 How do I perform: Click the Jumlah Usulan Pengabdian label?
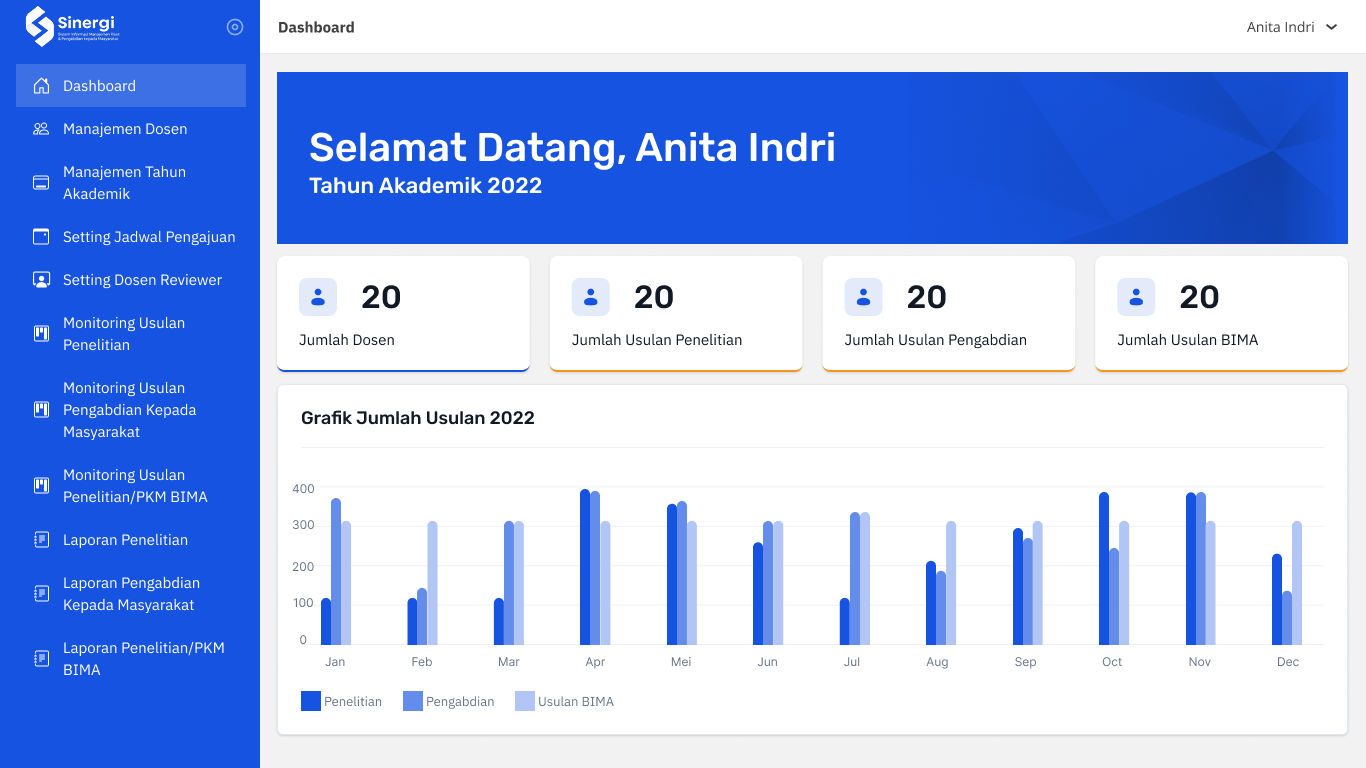(936, 340)
